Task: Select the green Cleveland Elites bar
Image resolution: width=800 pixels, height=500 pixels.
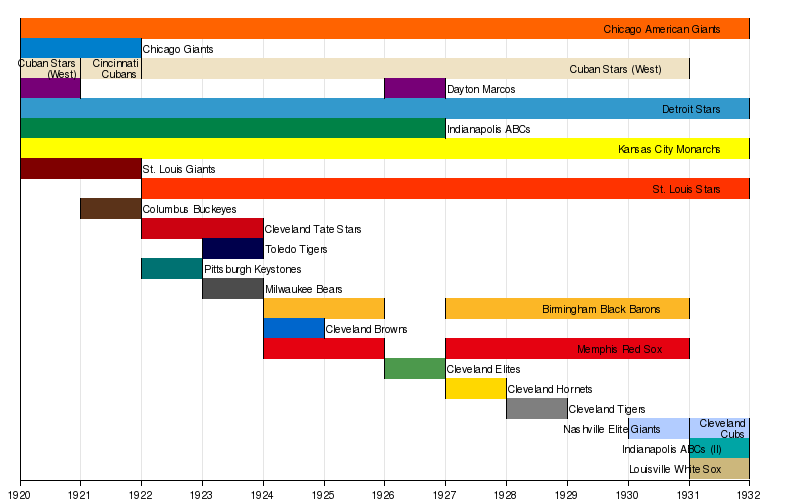Action: pyautogui.click(x=415, y=368)
